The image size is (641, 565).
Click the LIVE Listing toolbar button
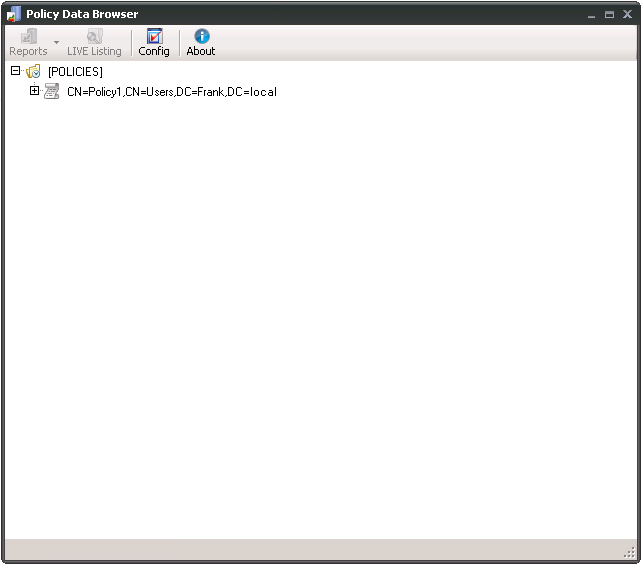coord(94,42)
